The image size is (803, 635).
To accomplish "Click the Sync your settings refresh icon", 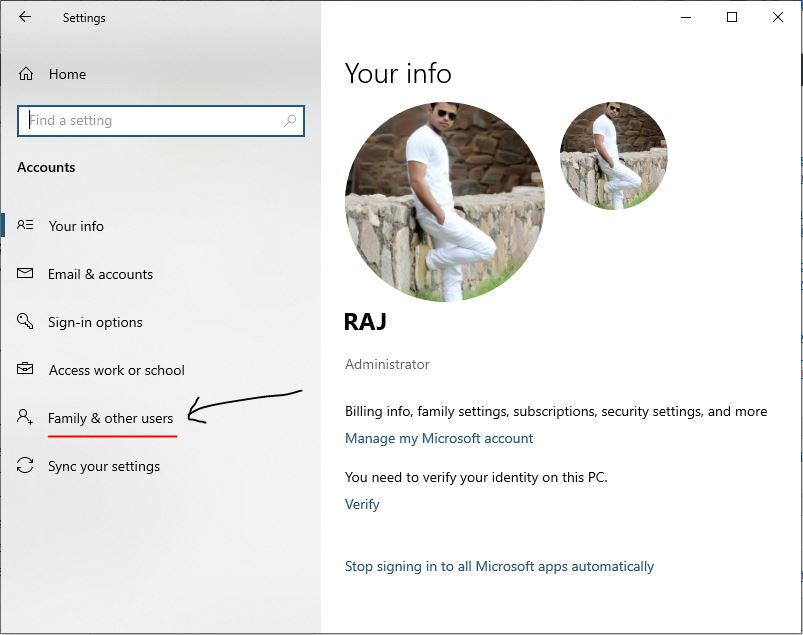I will 24,465.
